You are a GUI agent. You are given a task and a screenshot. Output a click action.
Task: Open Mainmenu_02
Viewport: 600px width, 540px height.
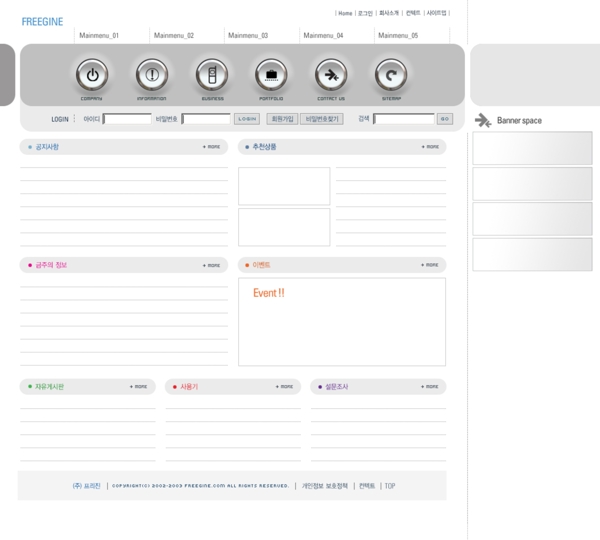[x=174, y=36]
